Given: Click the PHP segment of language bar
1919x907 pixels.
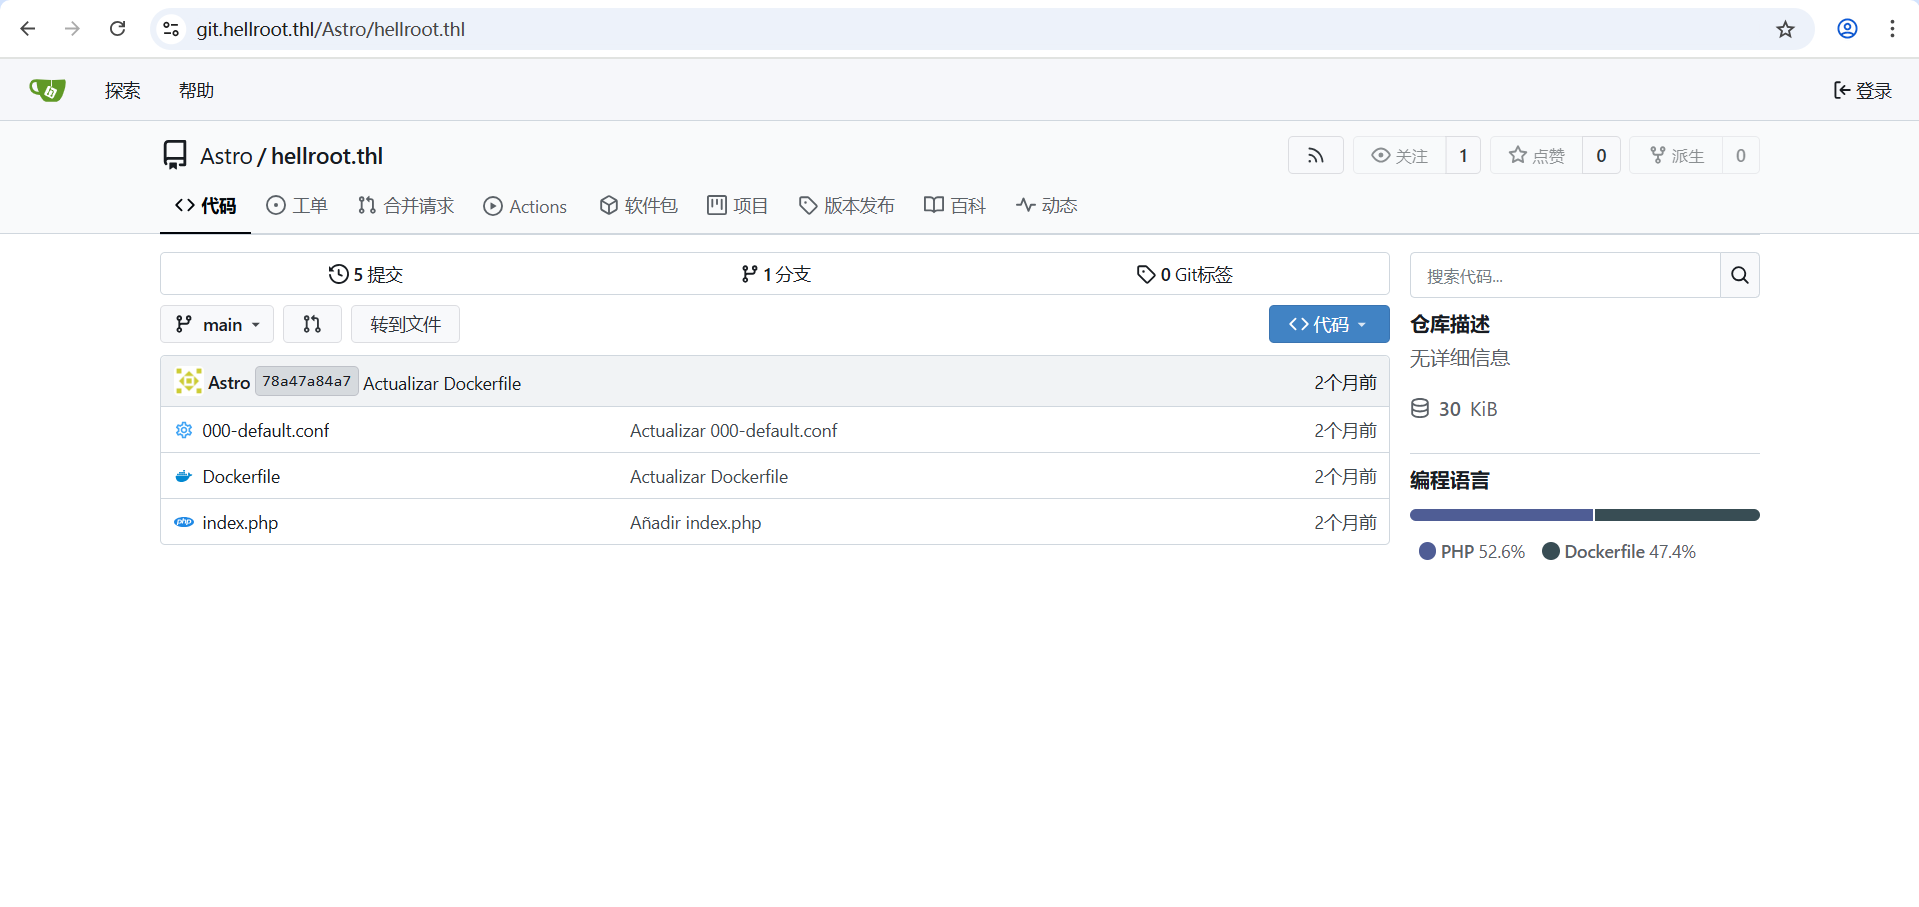Looking at the screenshot, I should pos(1501,515).
